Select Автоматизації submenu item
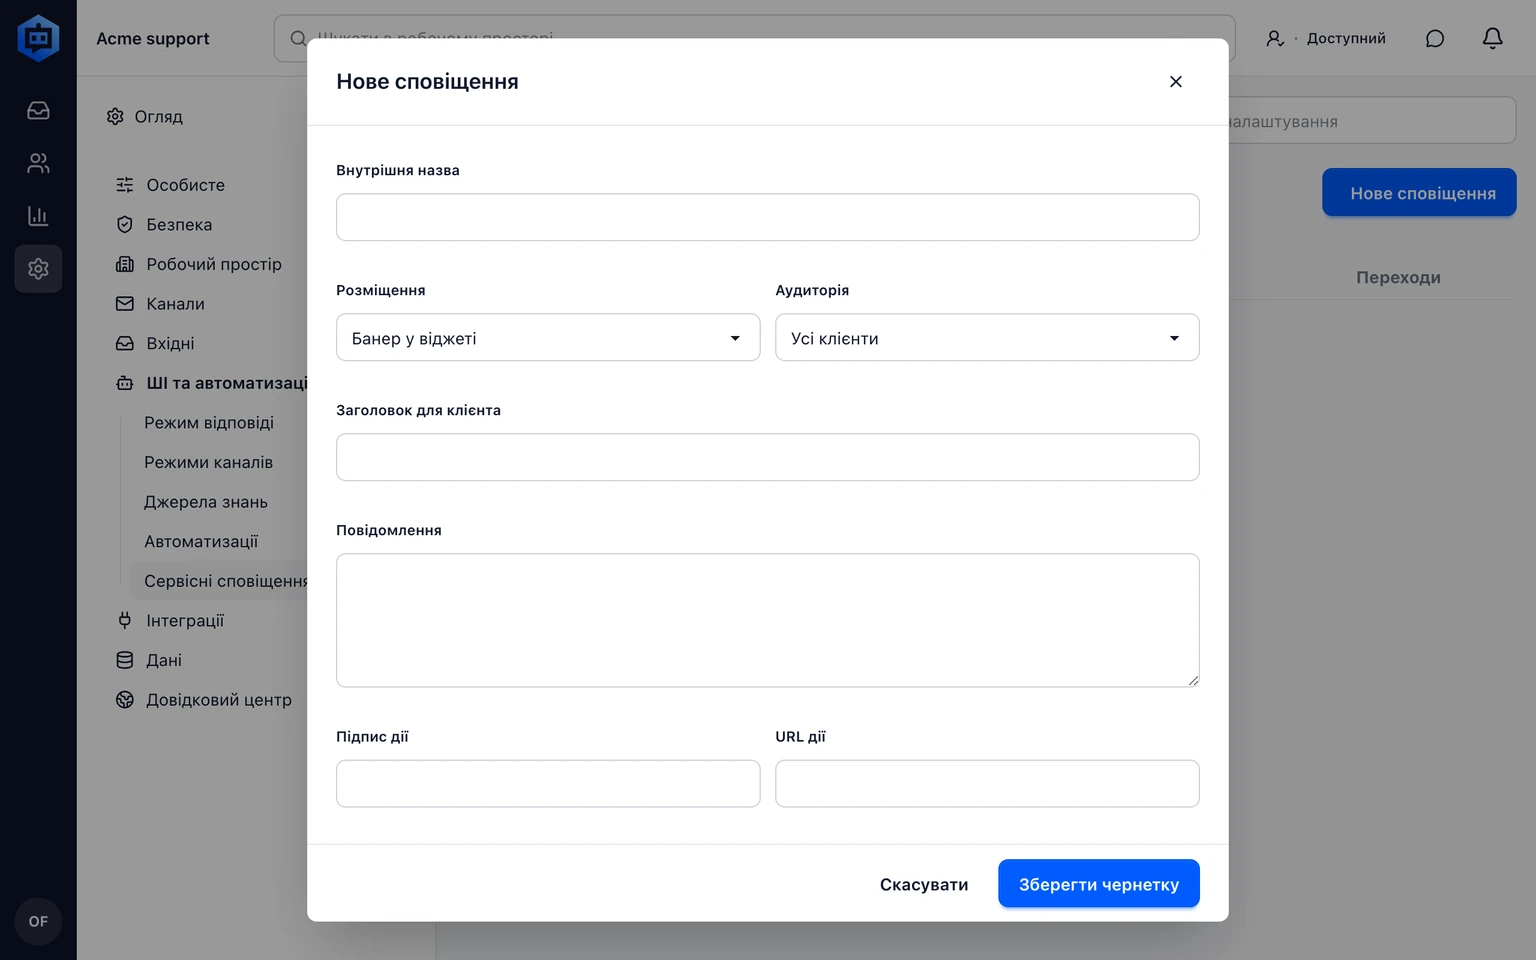This screenshot has width=1536, height=960. pyautogui.click(x=201, y=541)
